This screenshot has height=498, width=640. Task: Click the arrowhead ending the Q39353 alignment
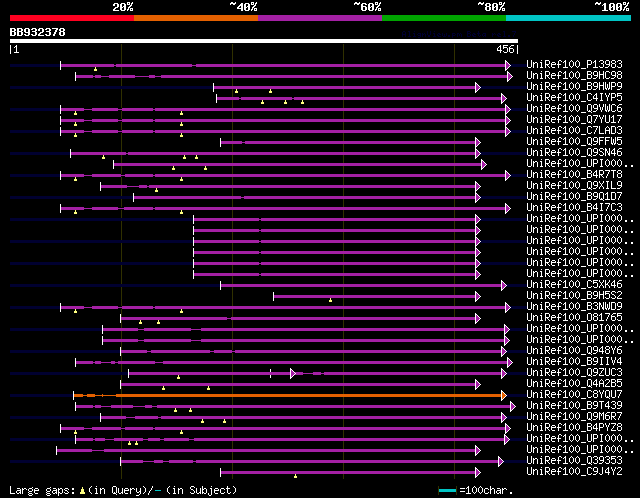click(501, 462)
